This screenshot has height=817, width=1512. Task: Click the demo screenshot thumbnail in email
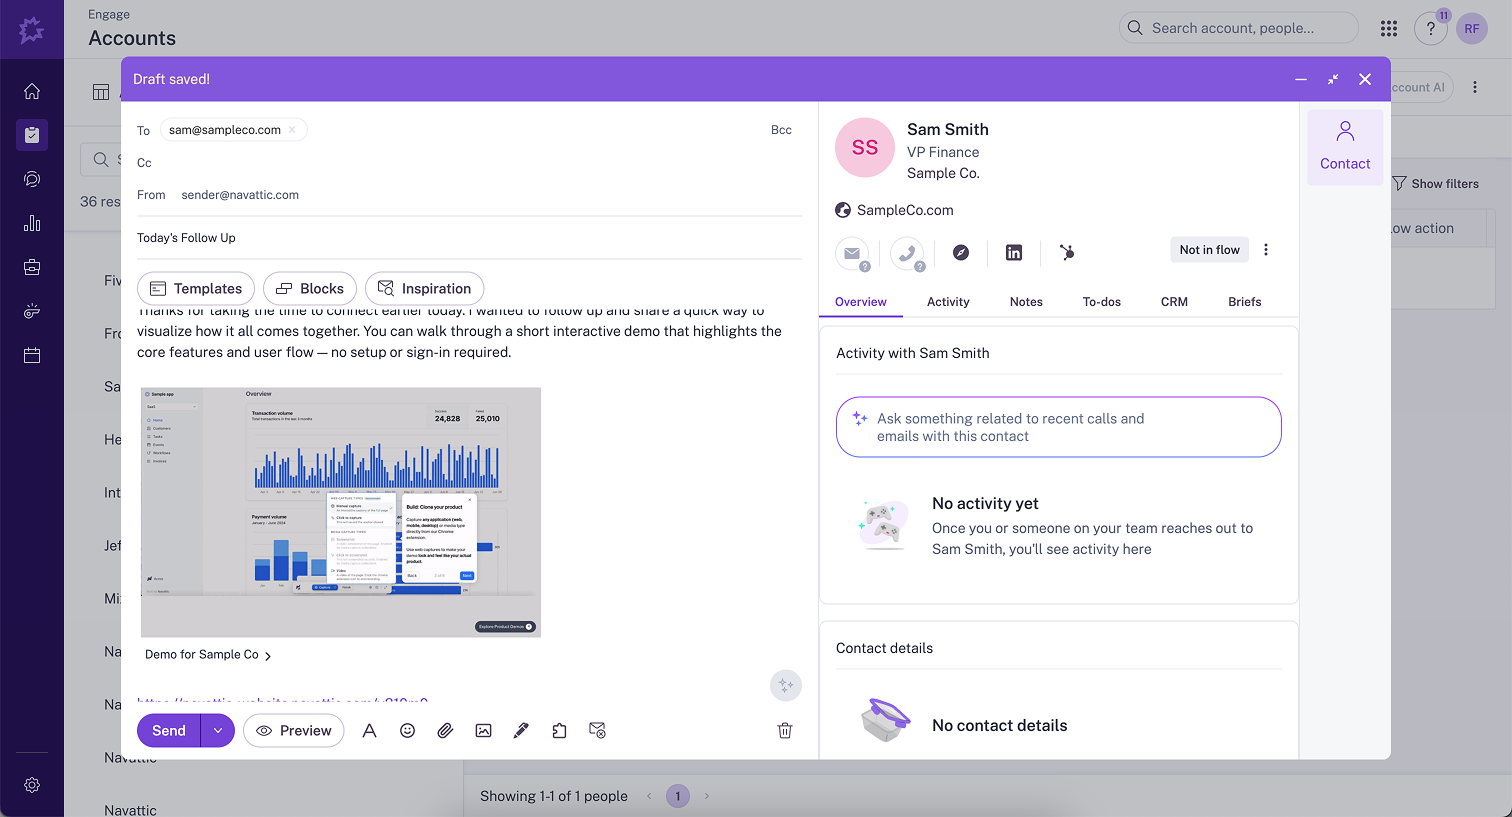pos(341,512)
